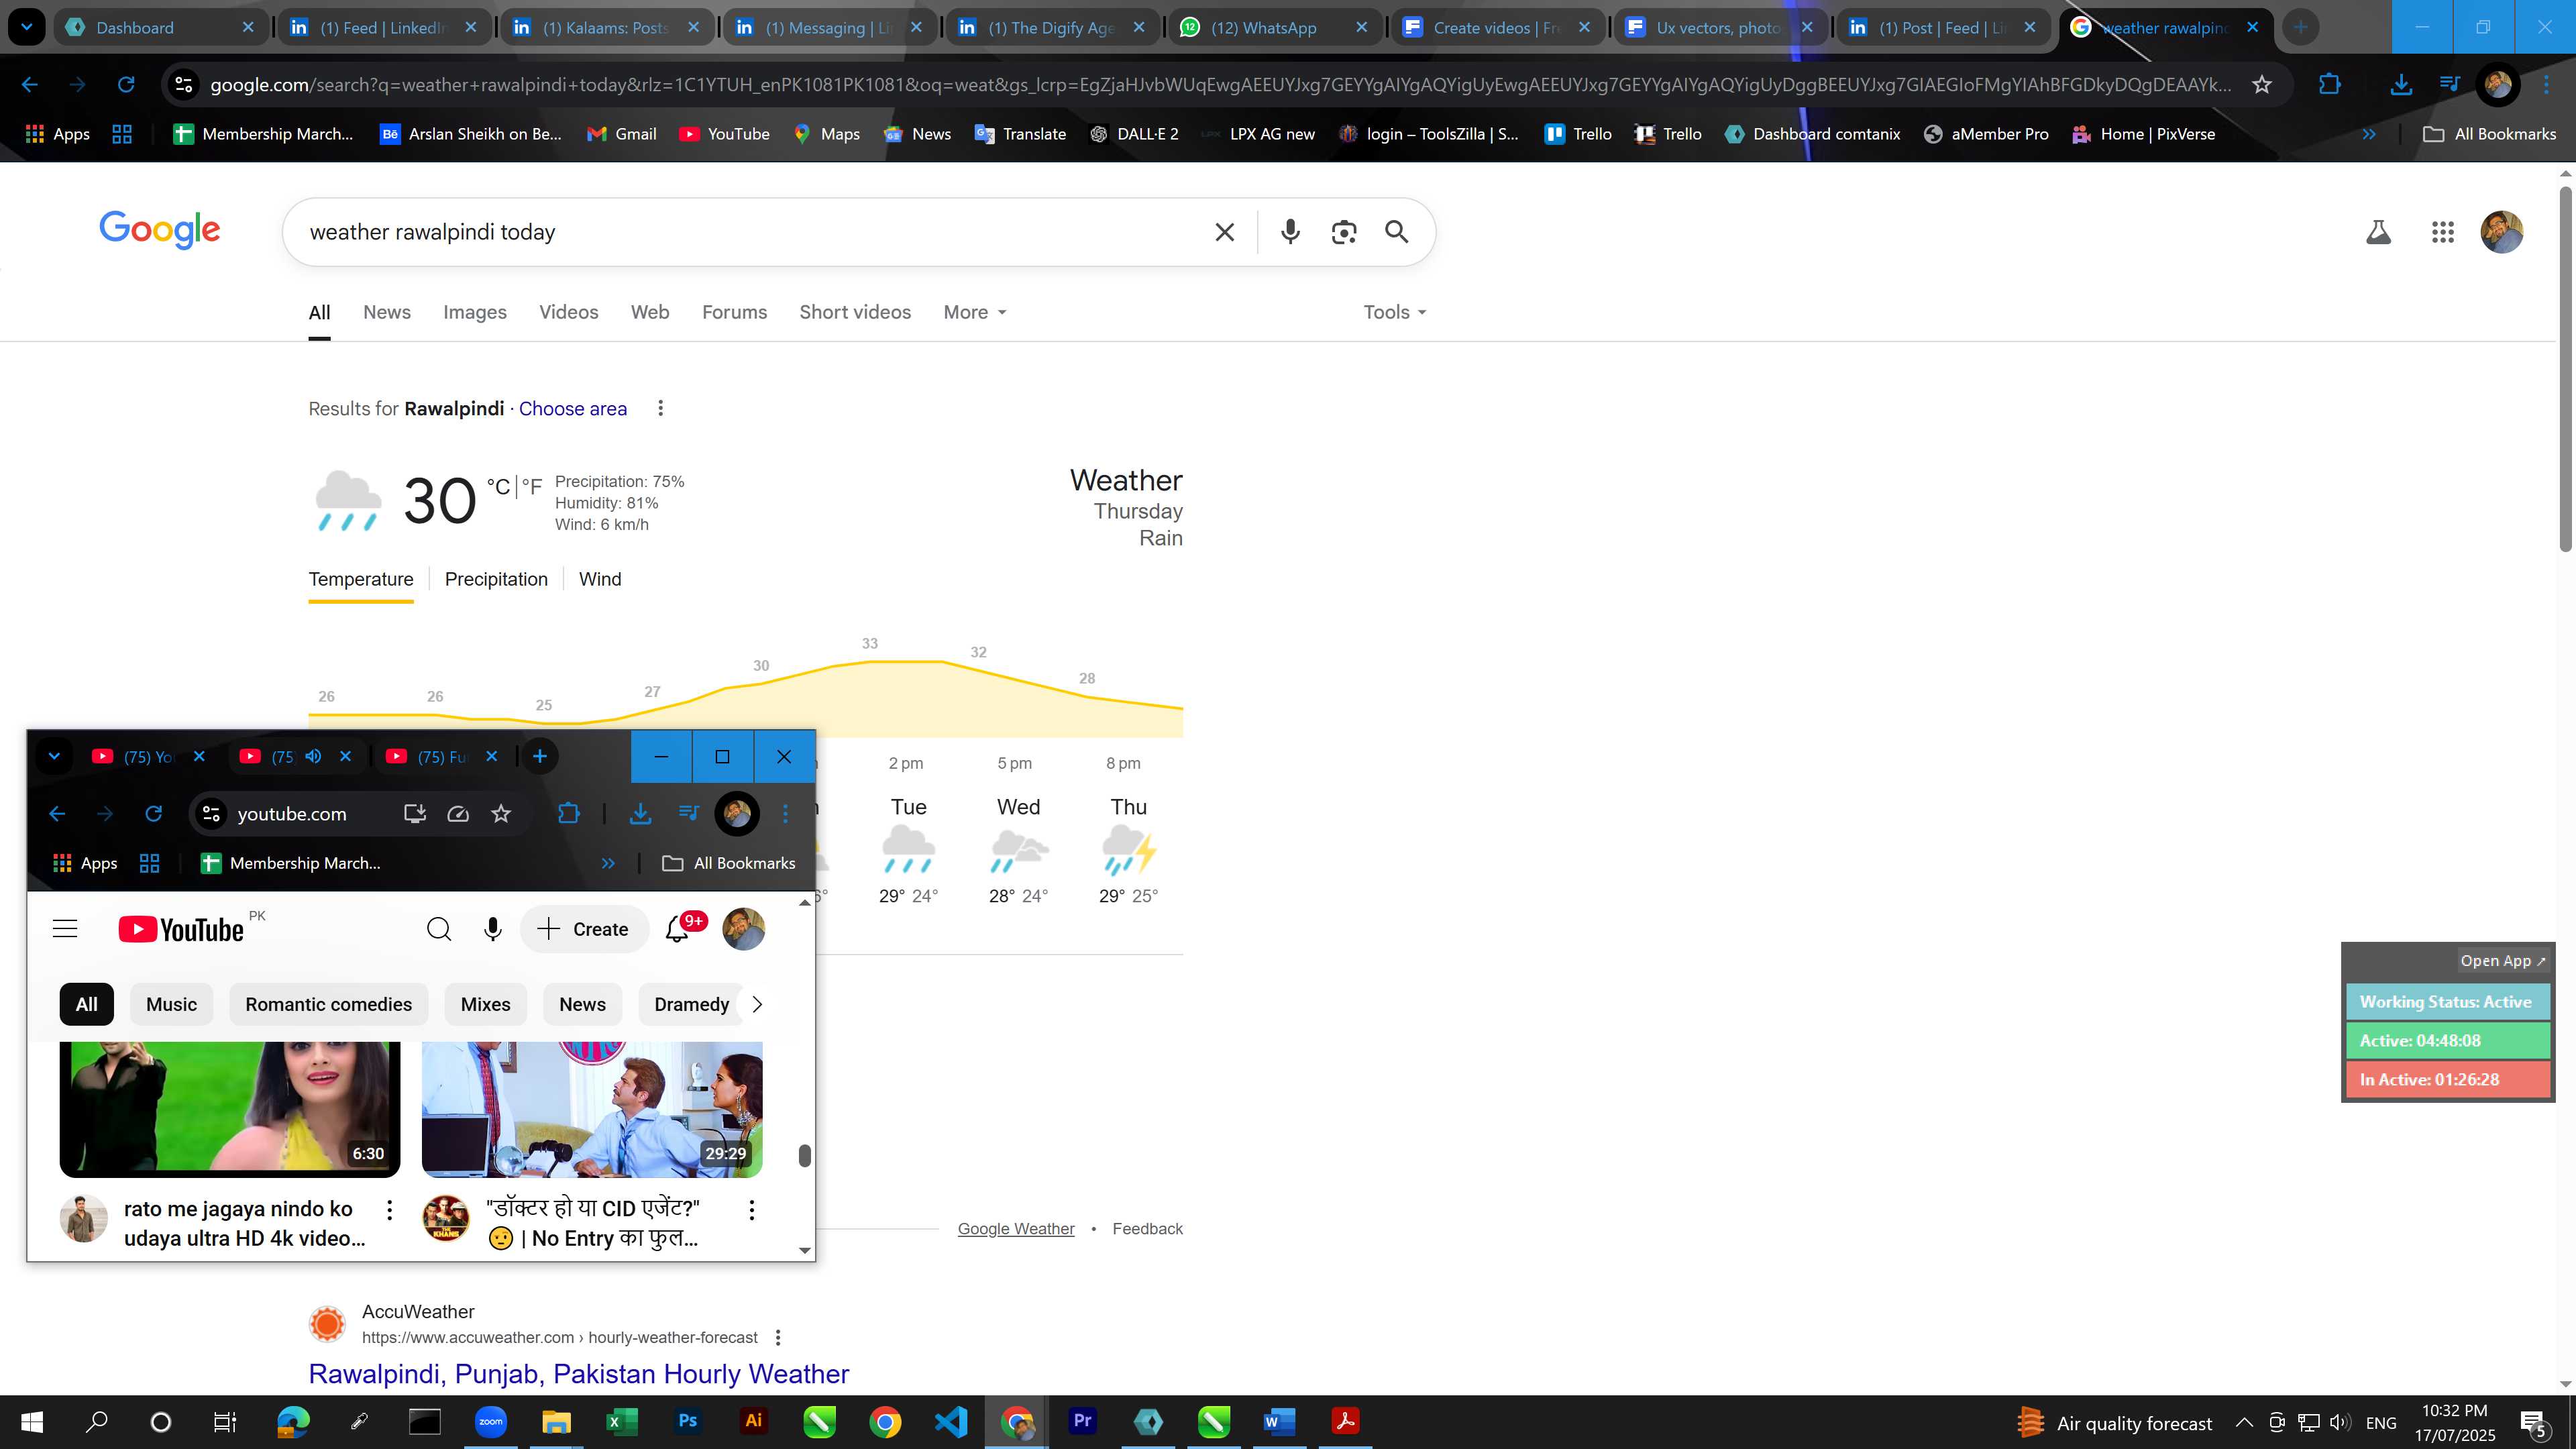Show hidden system tray icons

2244,1422
